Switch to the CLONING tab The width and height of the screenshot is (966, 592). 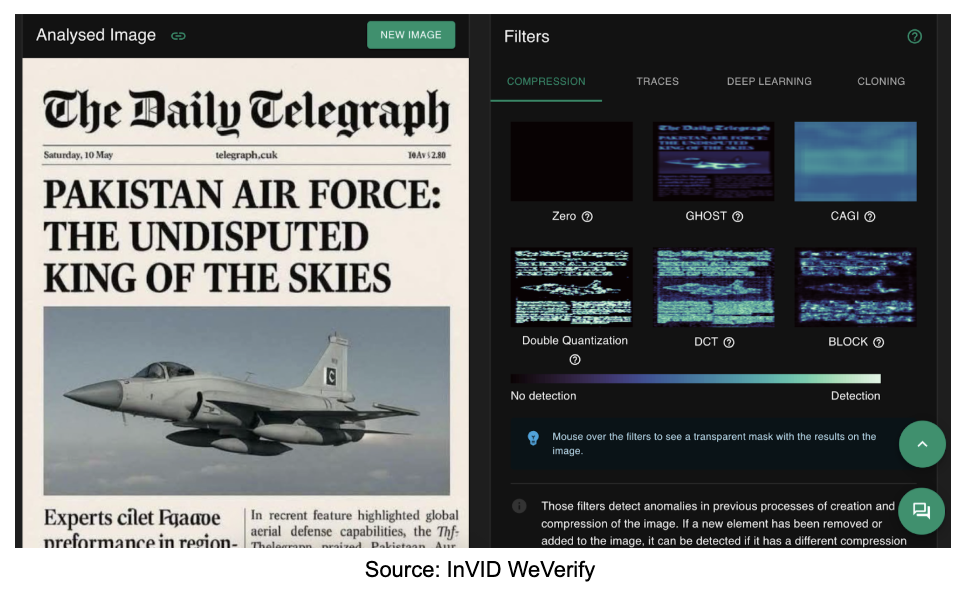881,81
